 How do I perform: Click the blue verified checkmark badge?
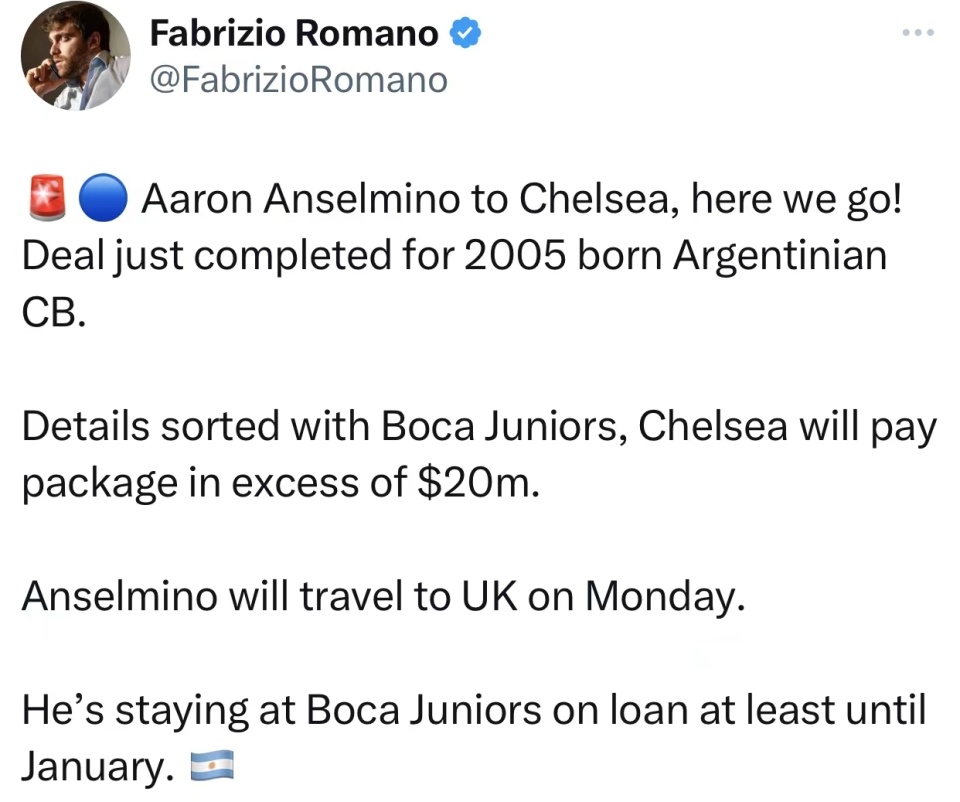coord(465,32)
